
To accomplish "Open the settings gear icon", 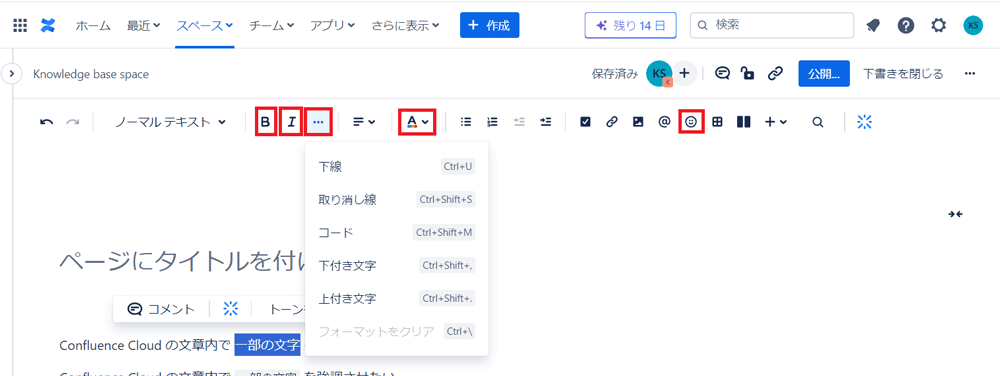I will point(938,25).
